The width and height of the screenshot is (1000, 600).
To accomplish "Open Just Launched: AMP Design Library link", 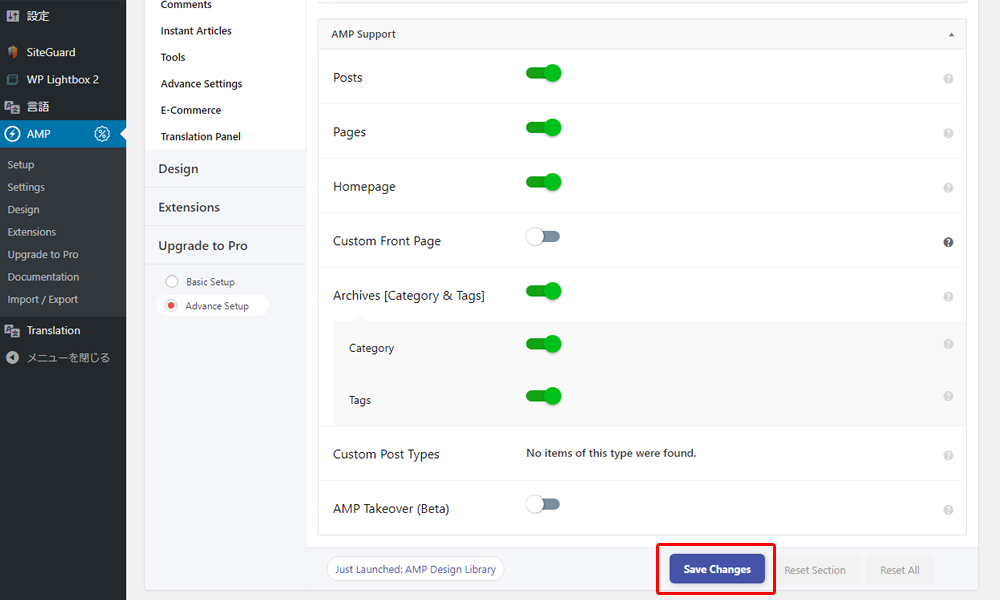I will tap(415, 569).
